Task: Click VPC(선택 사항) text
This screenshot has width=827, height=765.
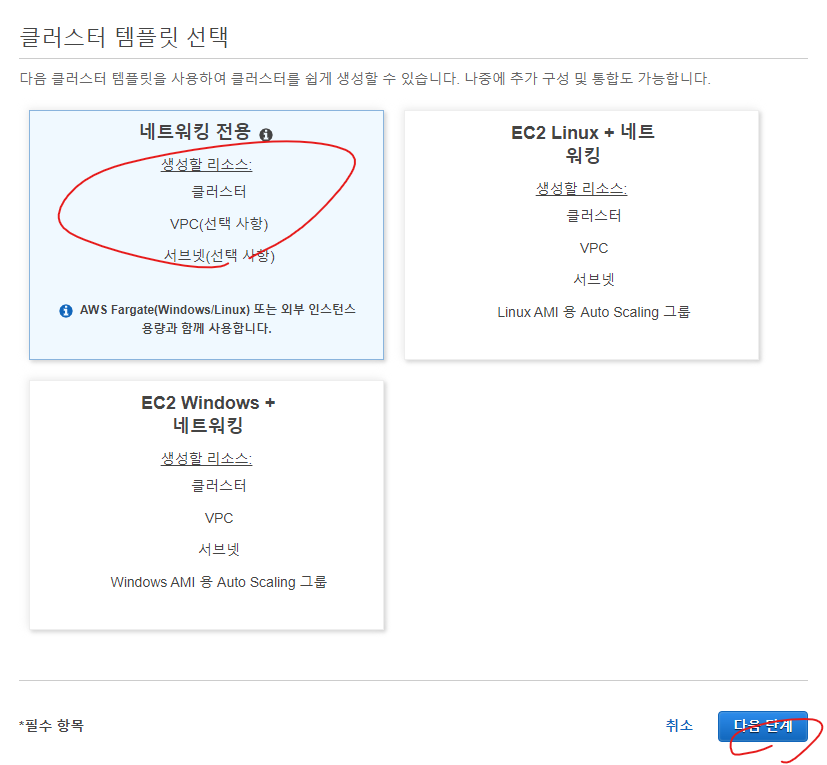Action: click(x=219, y=224)
